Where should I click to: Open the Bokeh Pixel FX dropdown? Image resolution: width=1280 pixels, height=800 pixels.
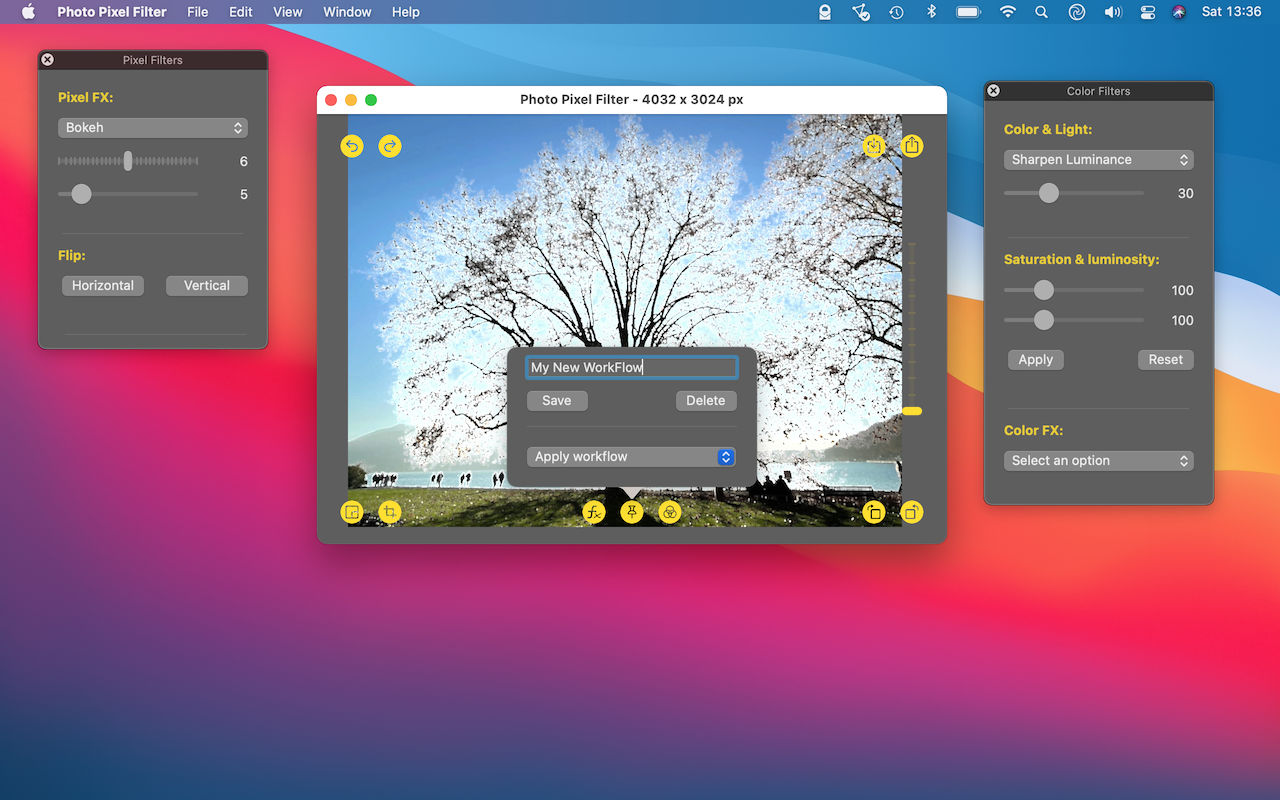tap(152, 128)
